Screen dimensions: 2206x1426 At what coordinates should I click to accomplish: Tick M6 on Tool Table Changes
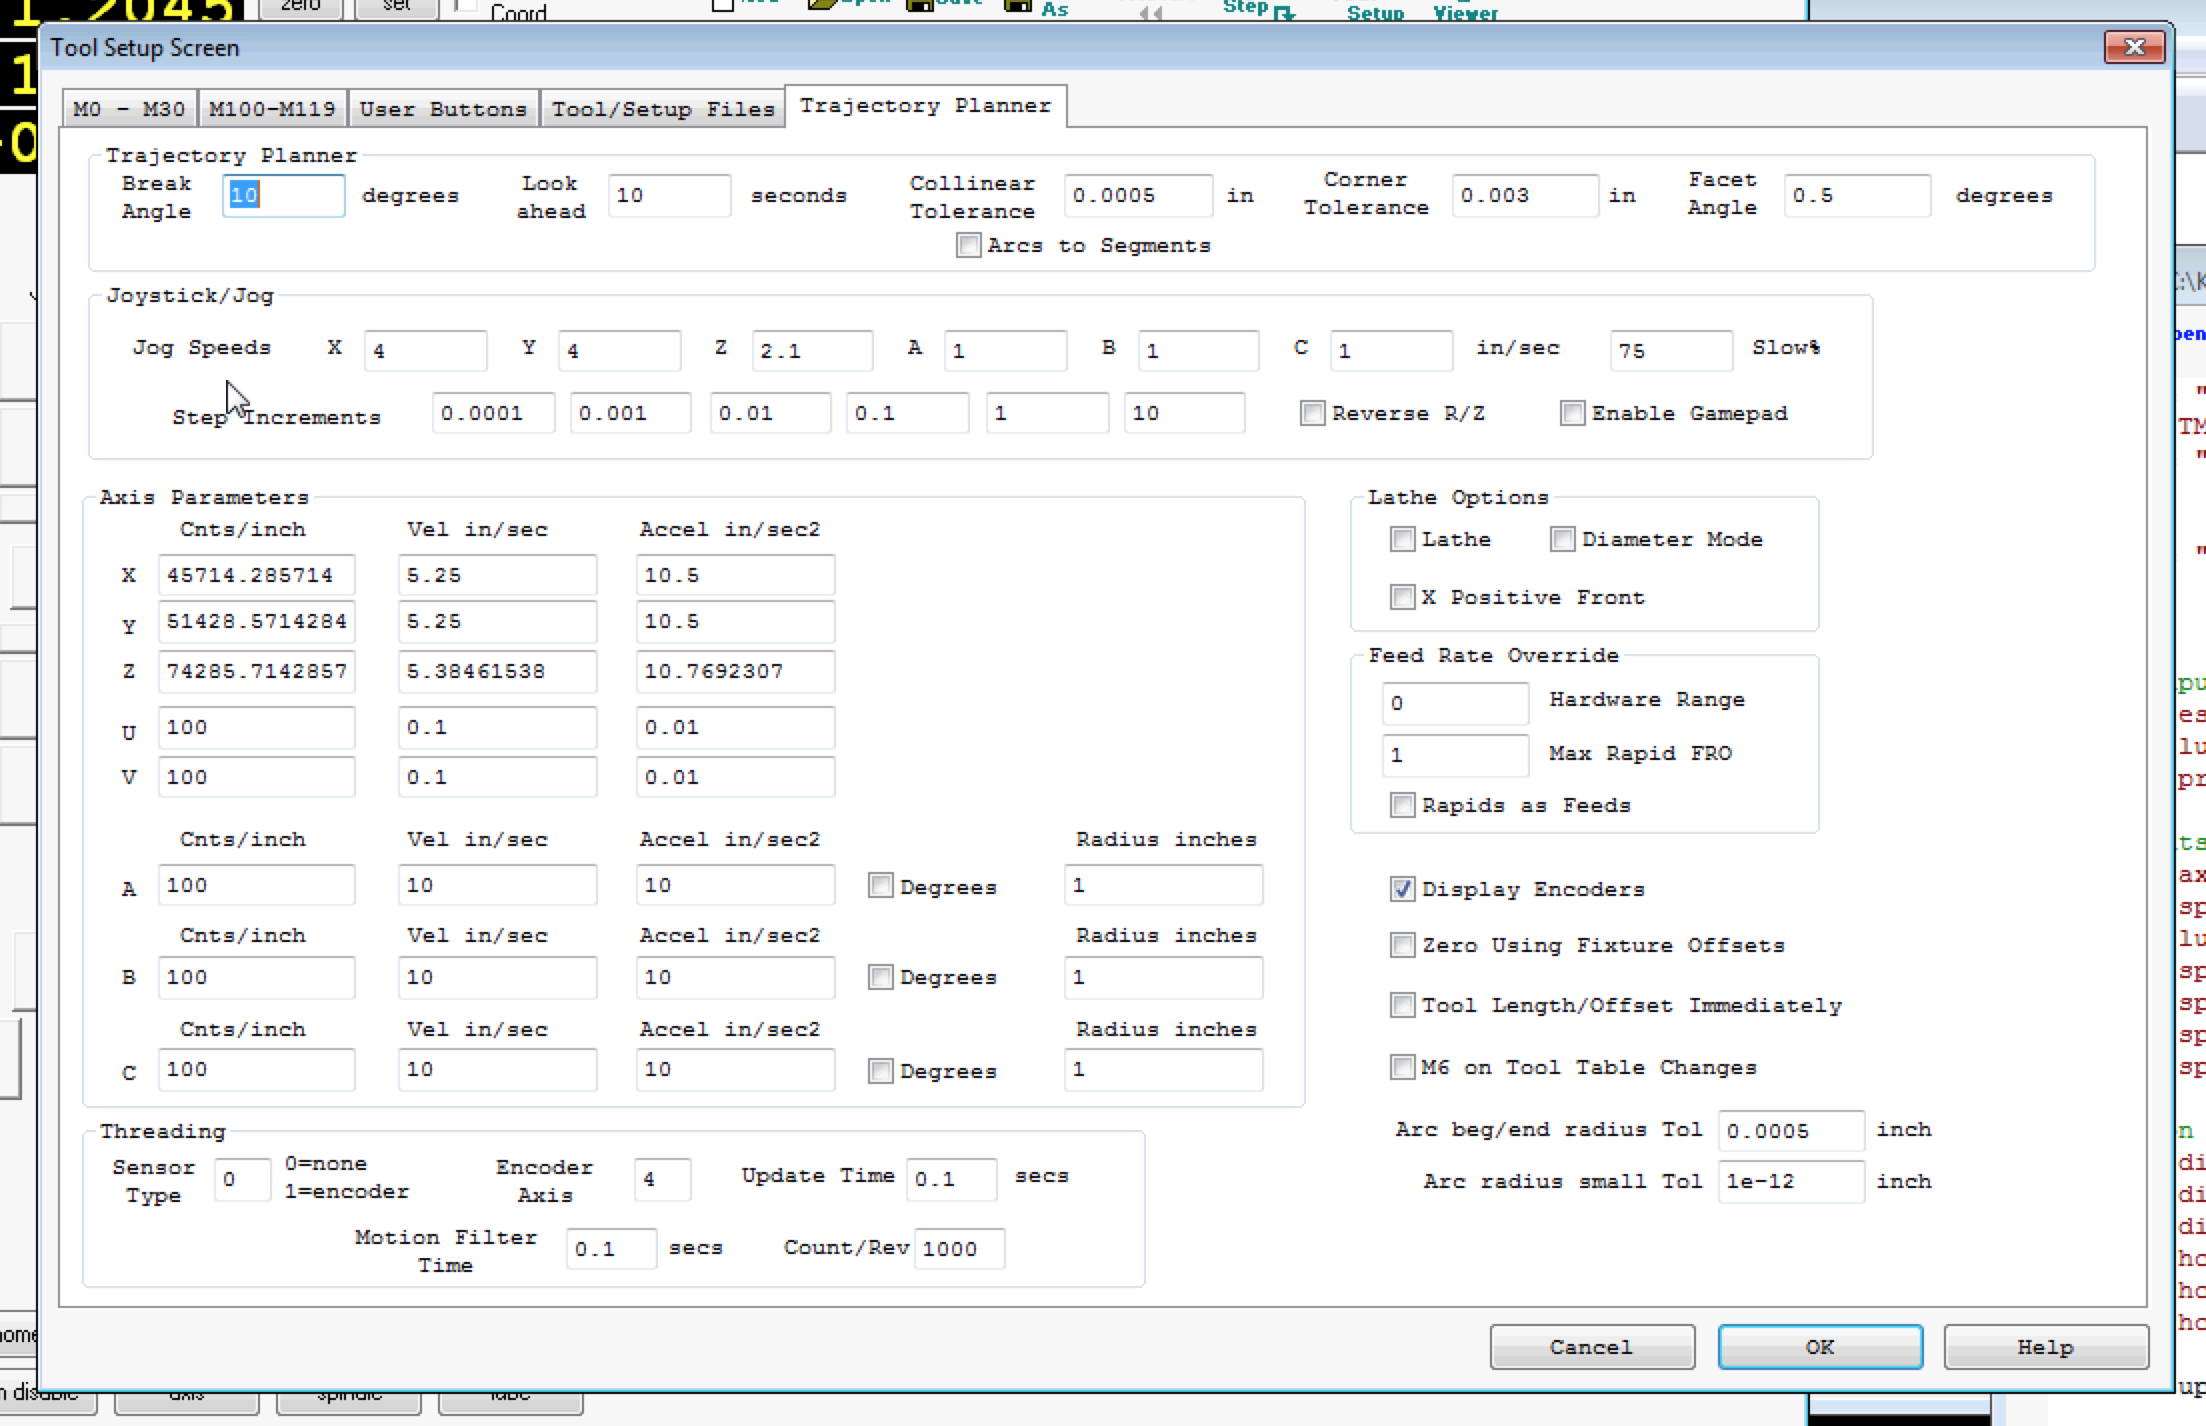(1402, 1068)
